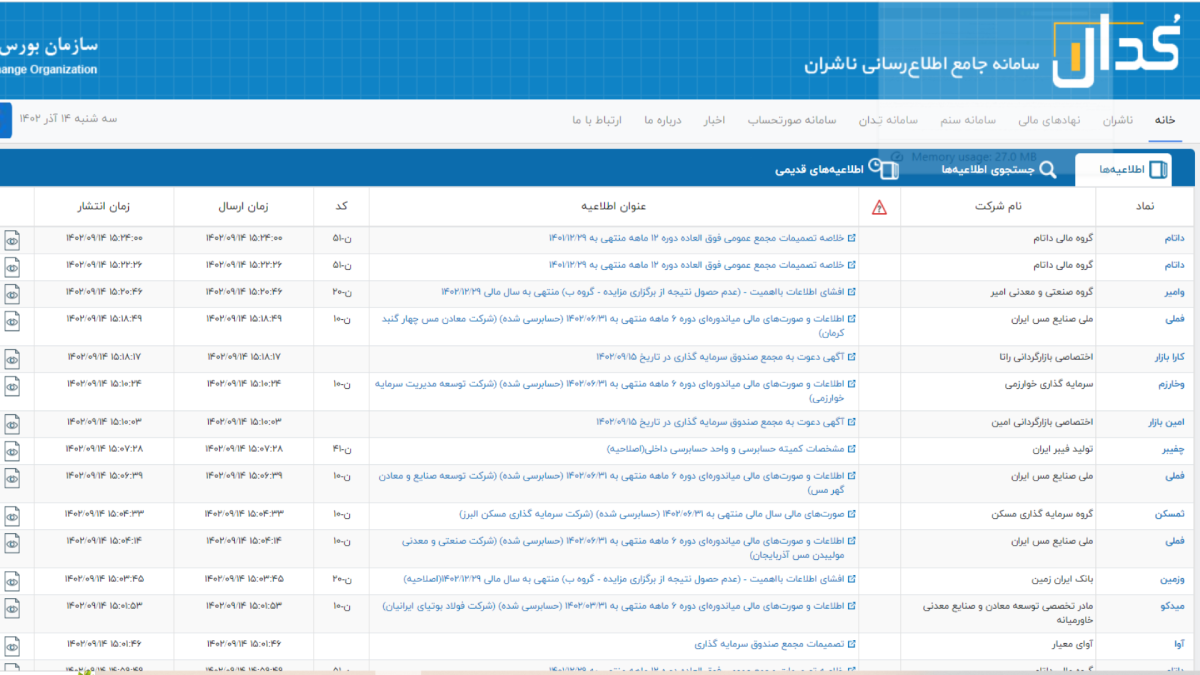
Task: Switch to جستجوی اطلاعیه‌ها search tab
Action: point(997,170)
